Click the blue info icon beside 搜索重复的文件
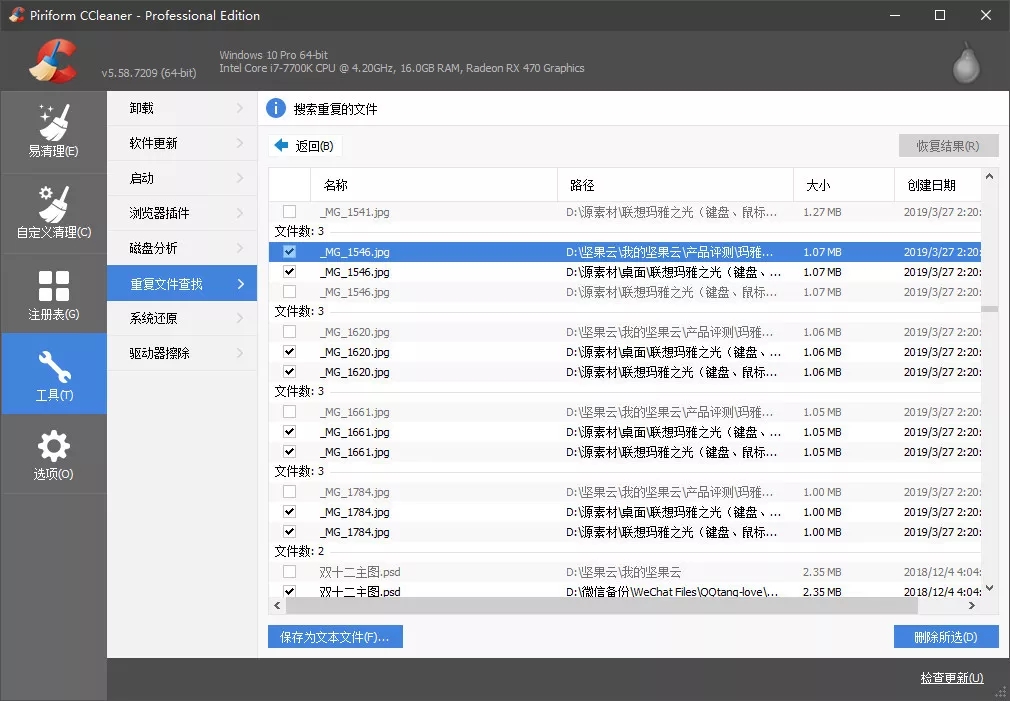 point(276,108)
